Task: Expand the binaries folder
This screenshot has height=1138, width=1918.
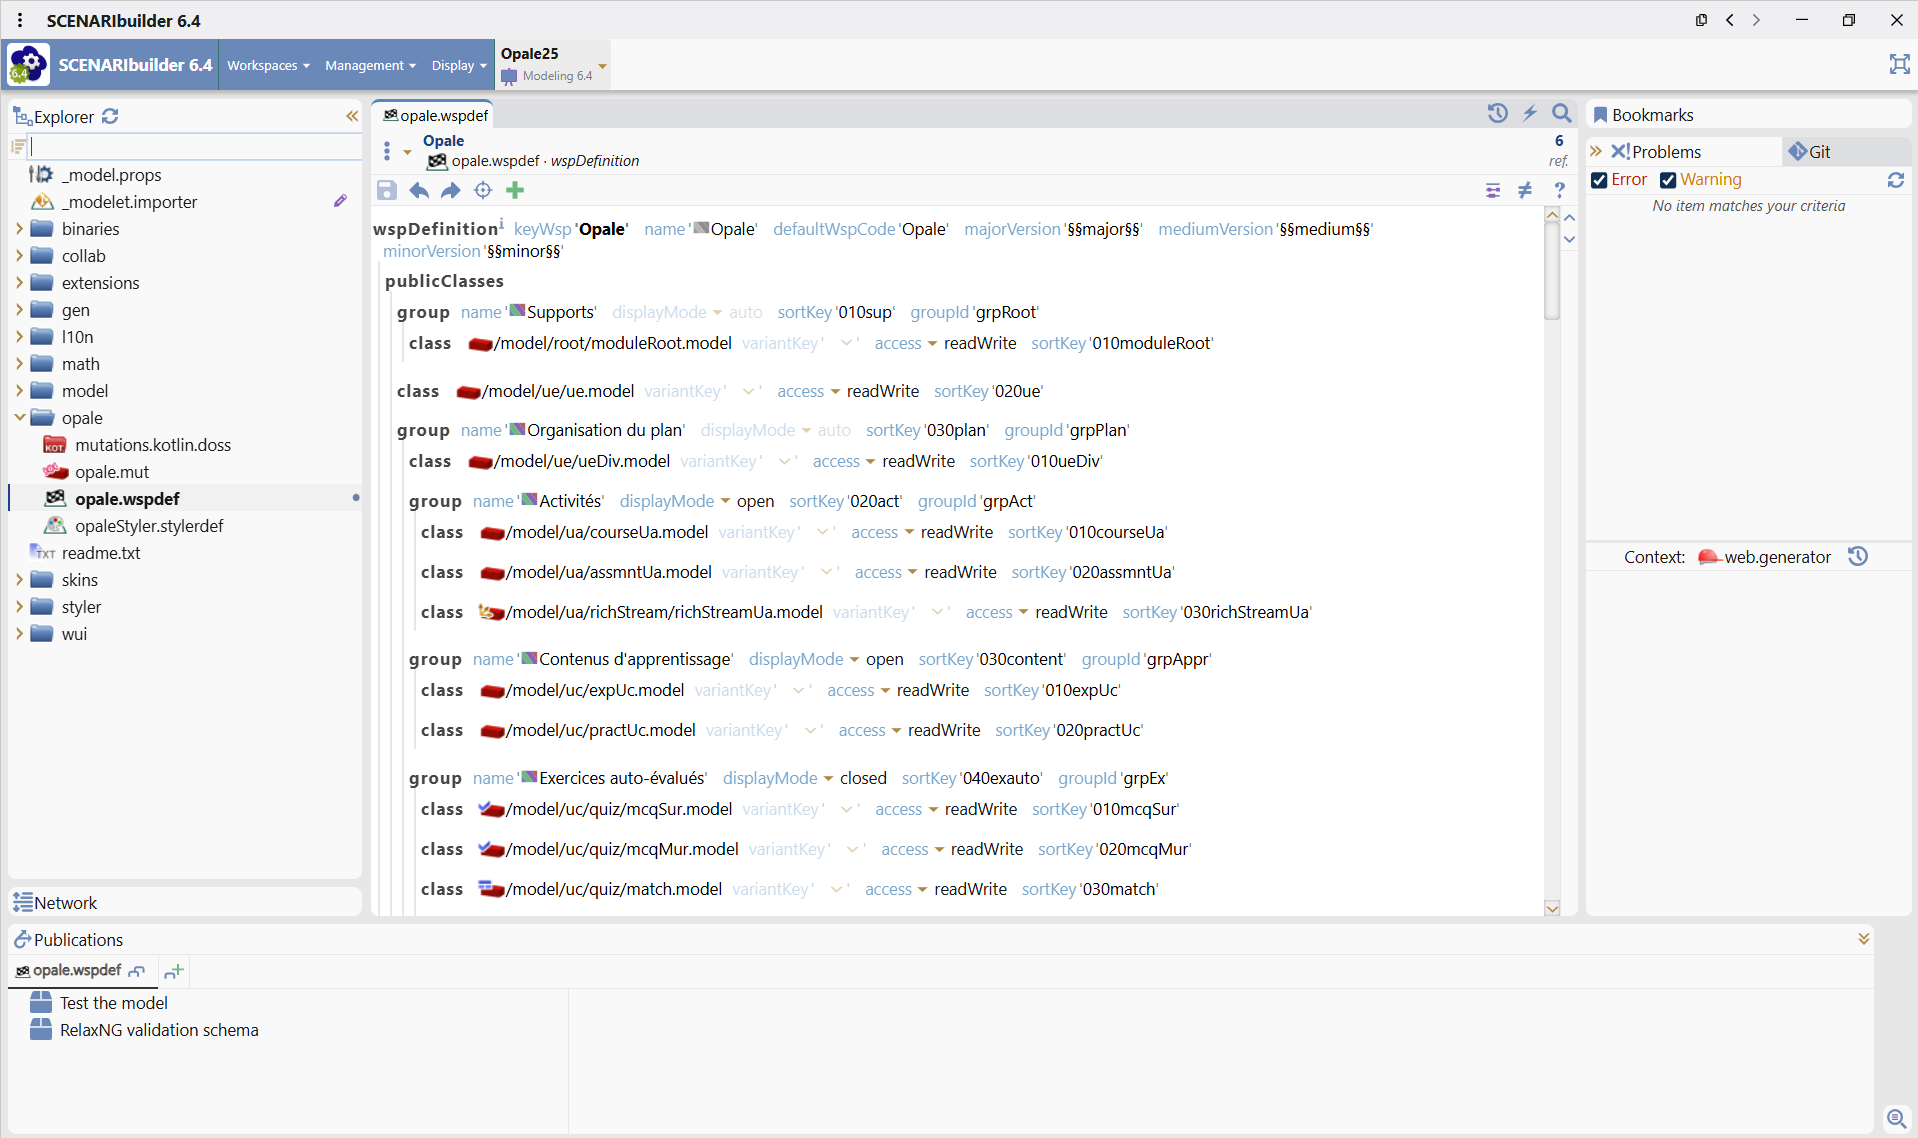Action: 19,228
